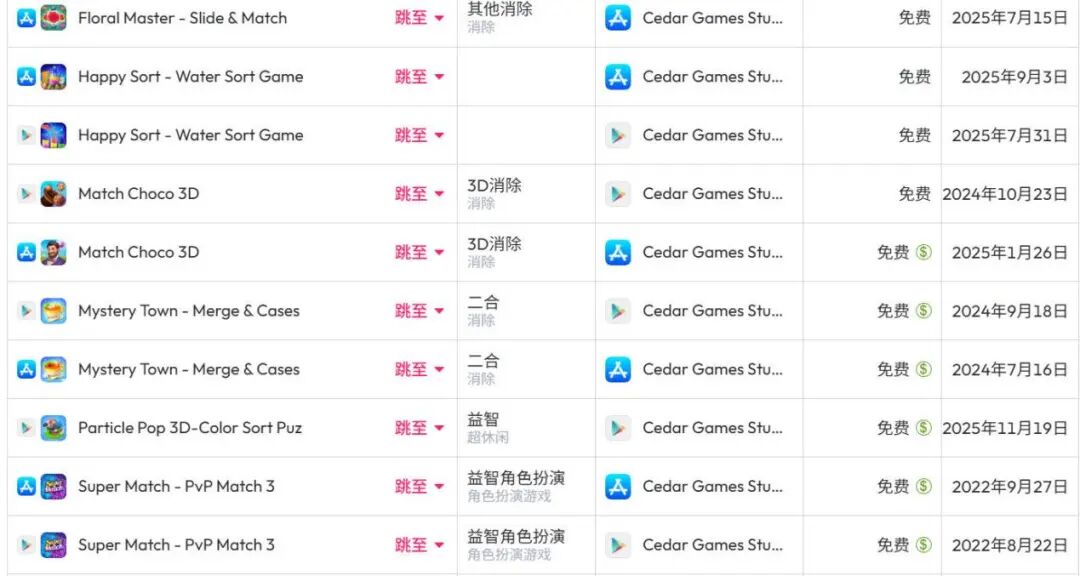Click the Floral Master app icon thumbnail

point(53,18)
